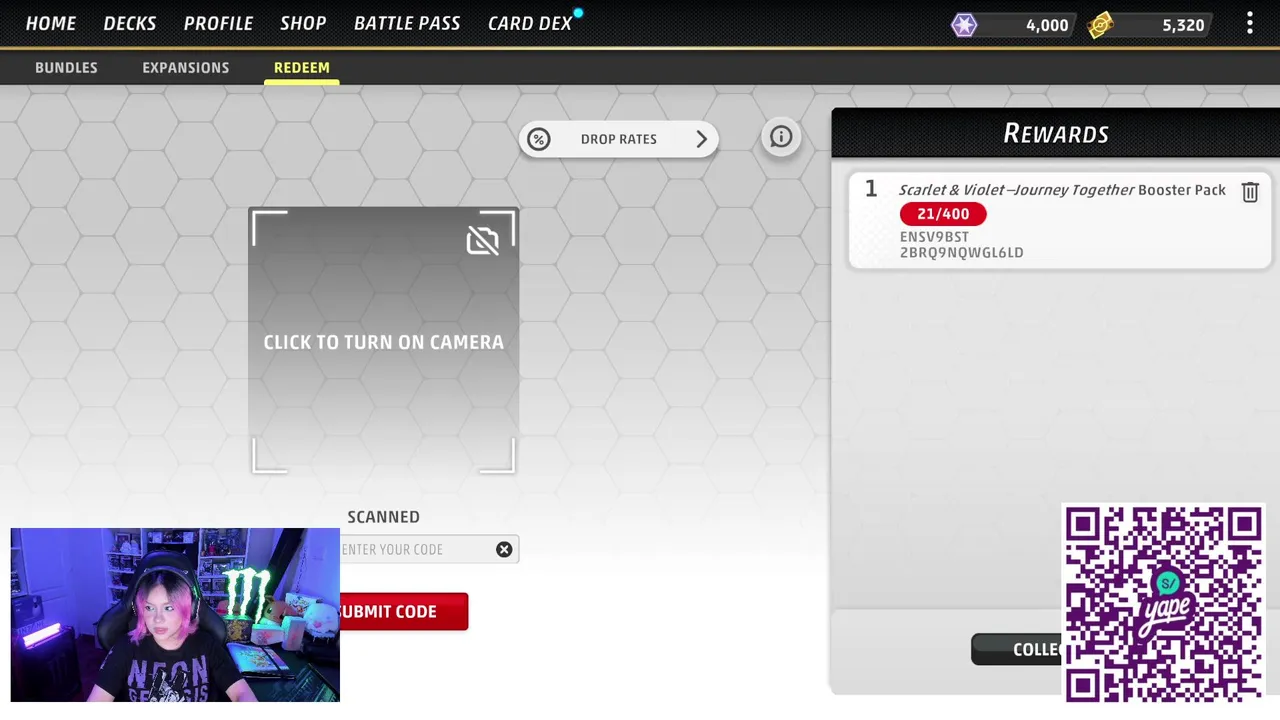The height and width of the screenshot is (720, 1280).
Task: Click the purple crystal currency icon
Action: [964, 25]
